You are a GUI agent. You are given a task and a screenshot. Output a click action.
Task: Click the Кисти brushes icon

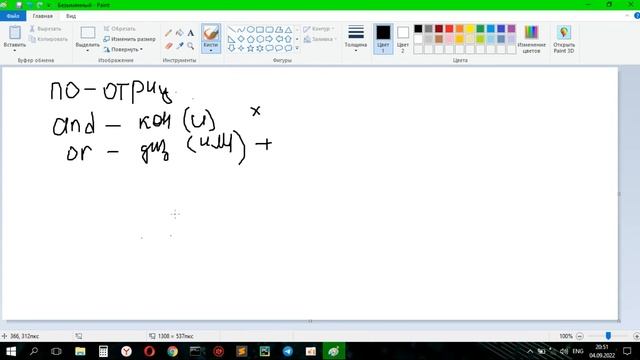tap(211, 33)
